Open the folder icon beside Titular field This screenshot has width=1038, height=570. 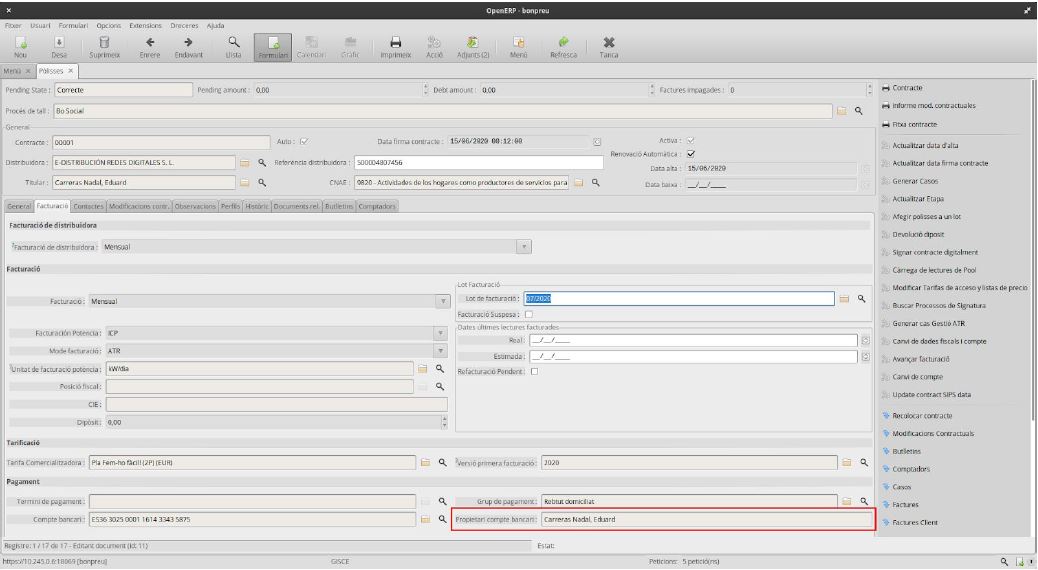[x=244, y=183]
